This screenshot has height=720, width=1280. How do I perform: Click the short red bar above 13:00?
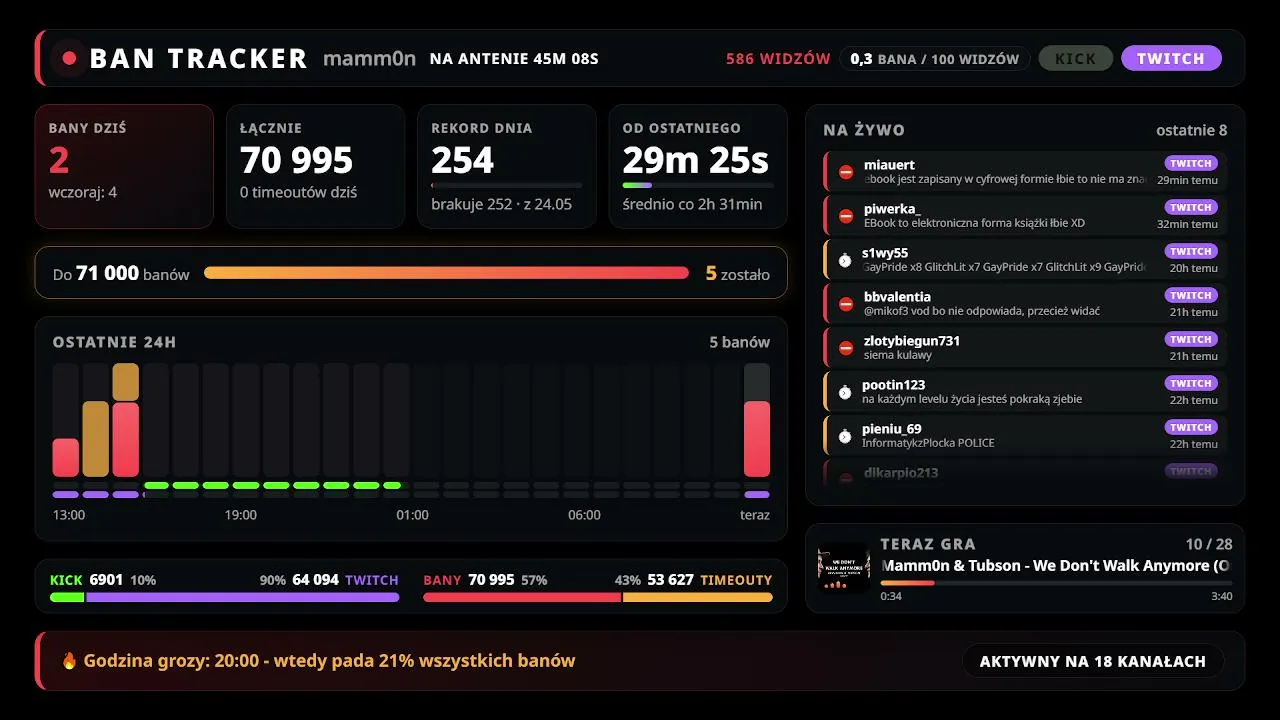pyautogui.click(x=66, y=457)
